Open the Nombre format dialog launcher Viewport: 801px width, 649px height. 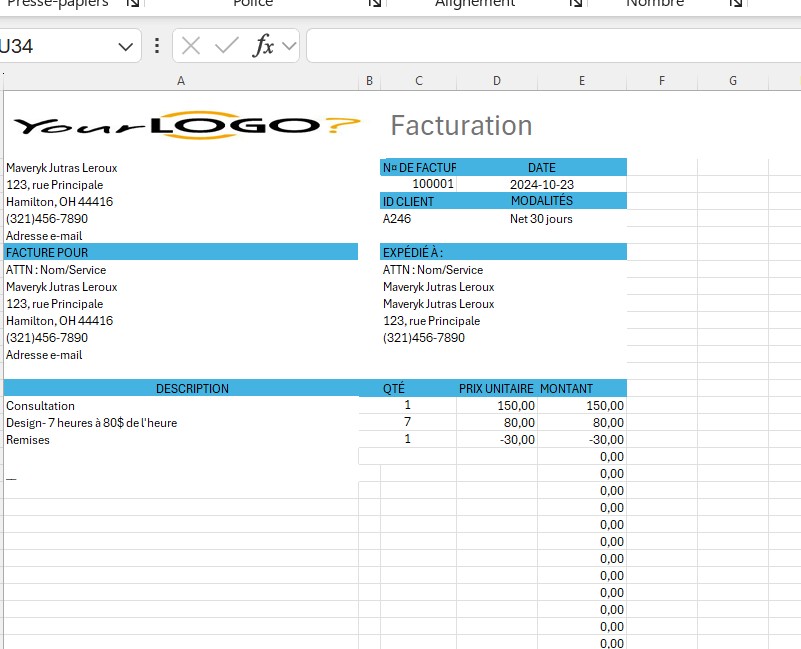click(x=736, y=5)
